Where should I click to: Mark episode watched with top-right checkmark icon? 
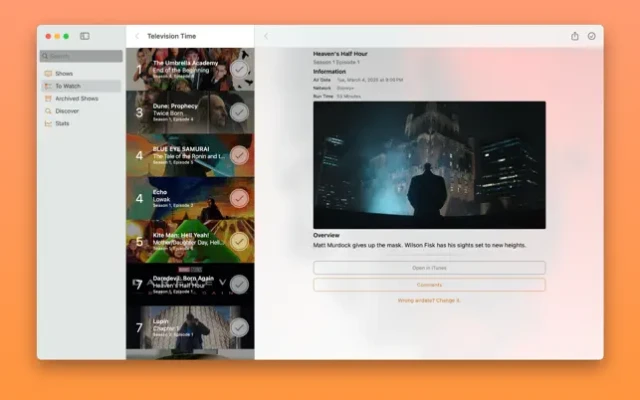pos(592,36)
